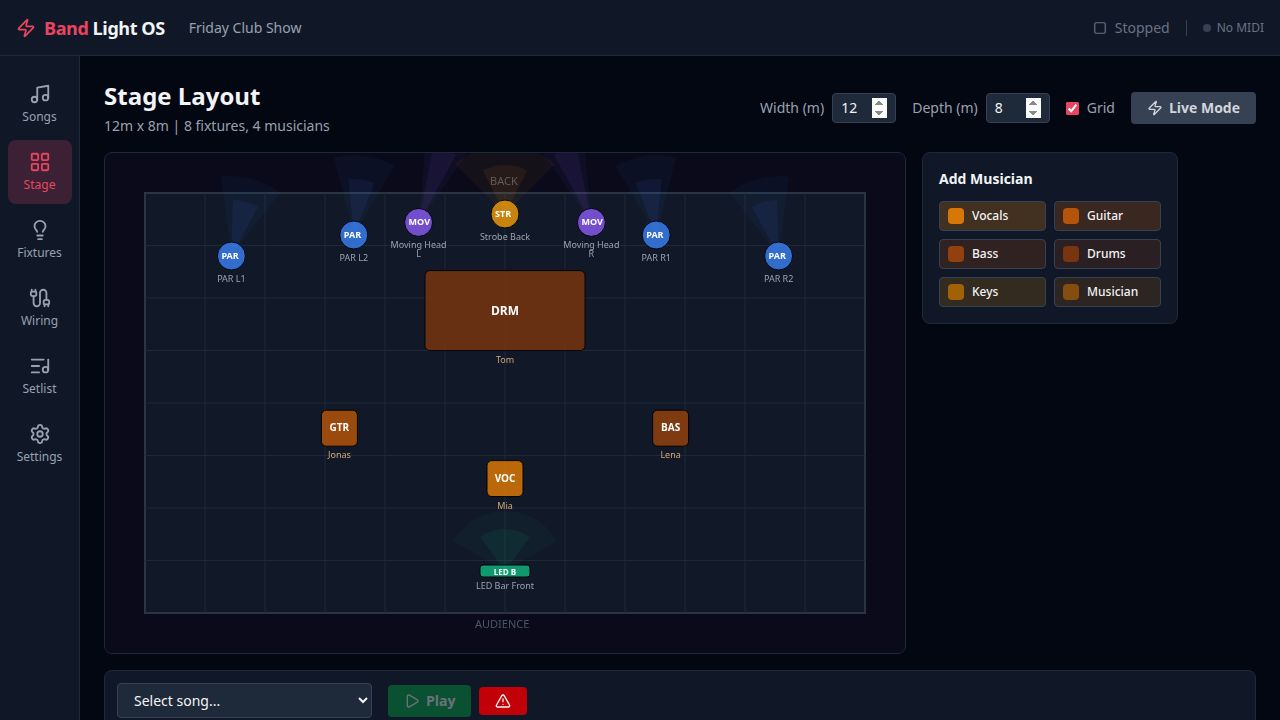Toggle the Stopped status checkbox
Screen dimensions: 1280x720
pyautogui.click(x=1100, y=28)
